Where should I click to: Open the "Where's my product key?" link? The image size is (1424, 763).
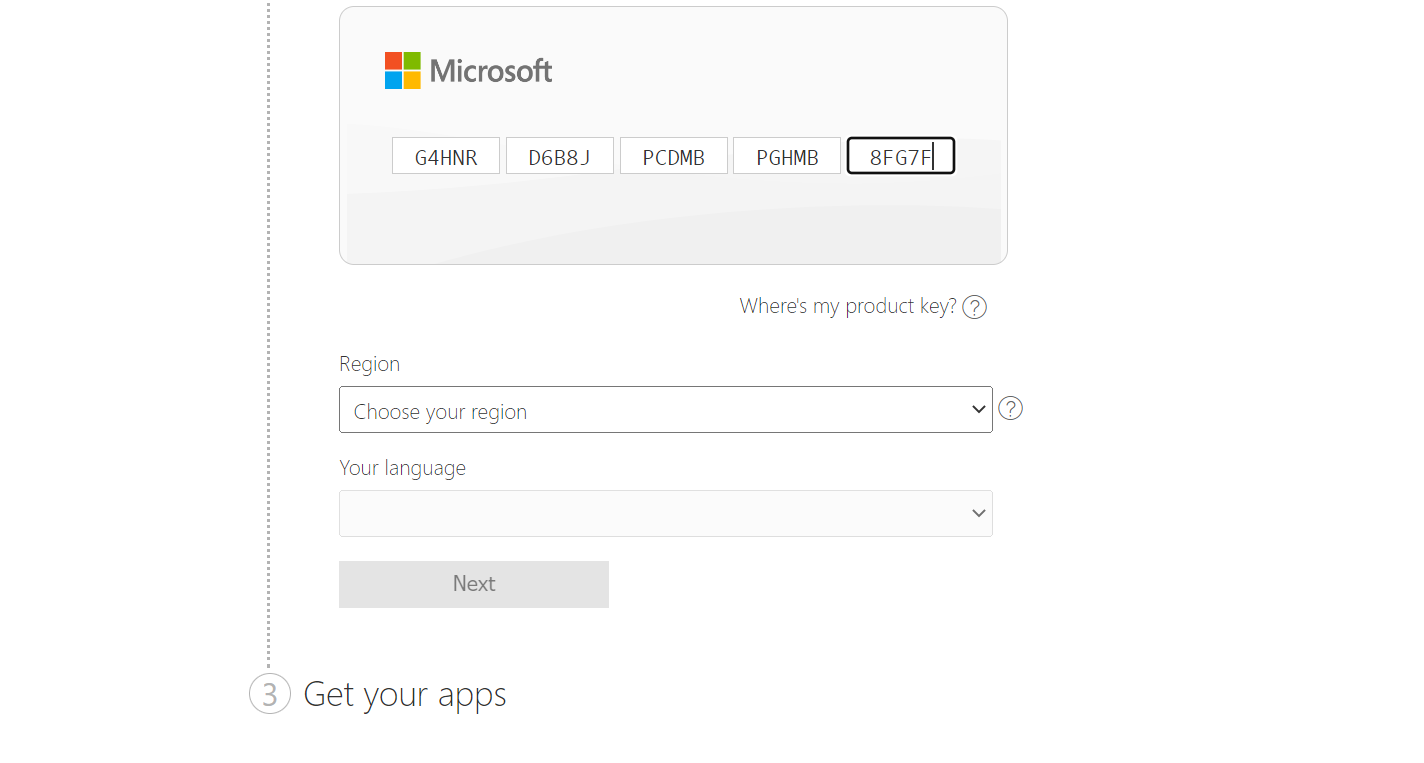pyautogui.click(x=848, y=306)
